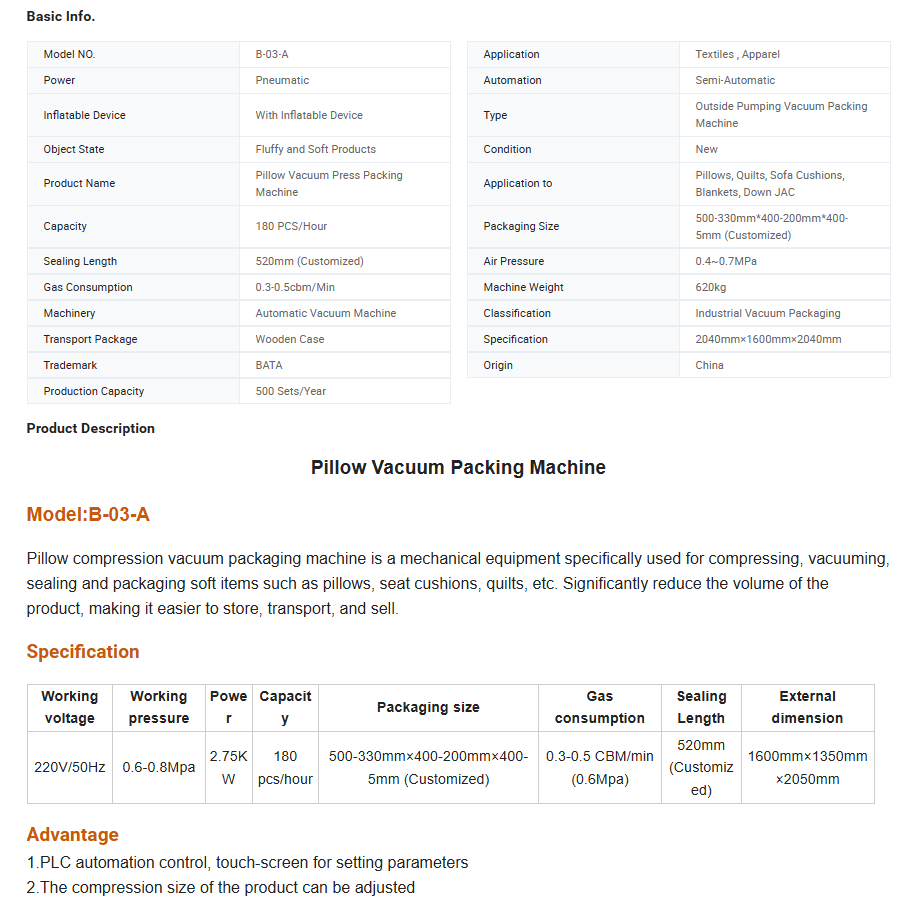
Task: Select the Semi-Automatic automation value
Action: [x=735, y=80]
